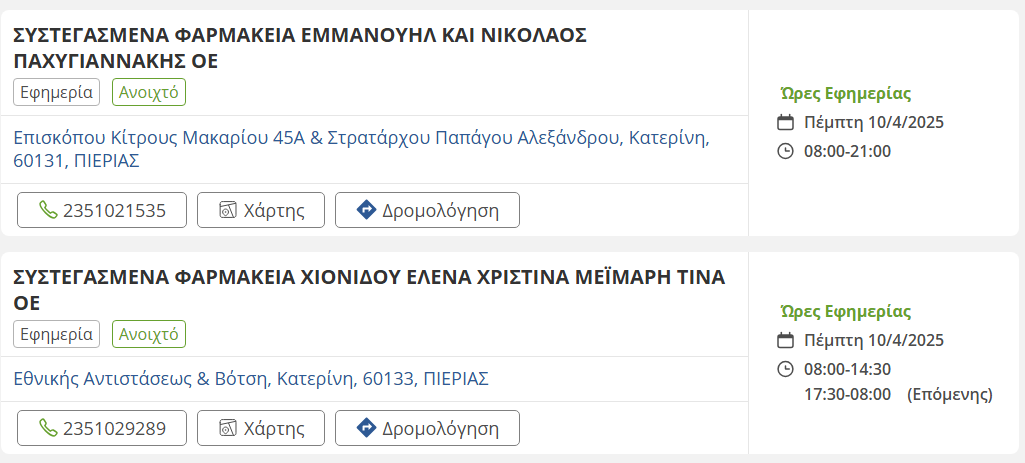Click directions icon in Χιονίδου pharmacy's Δρομολόγηση button

coord(366,429)
